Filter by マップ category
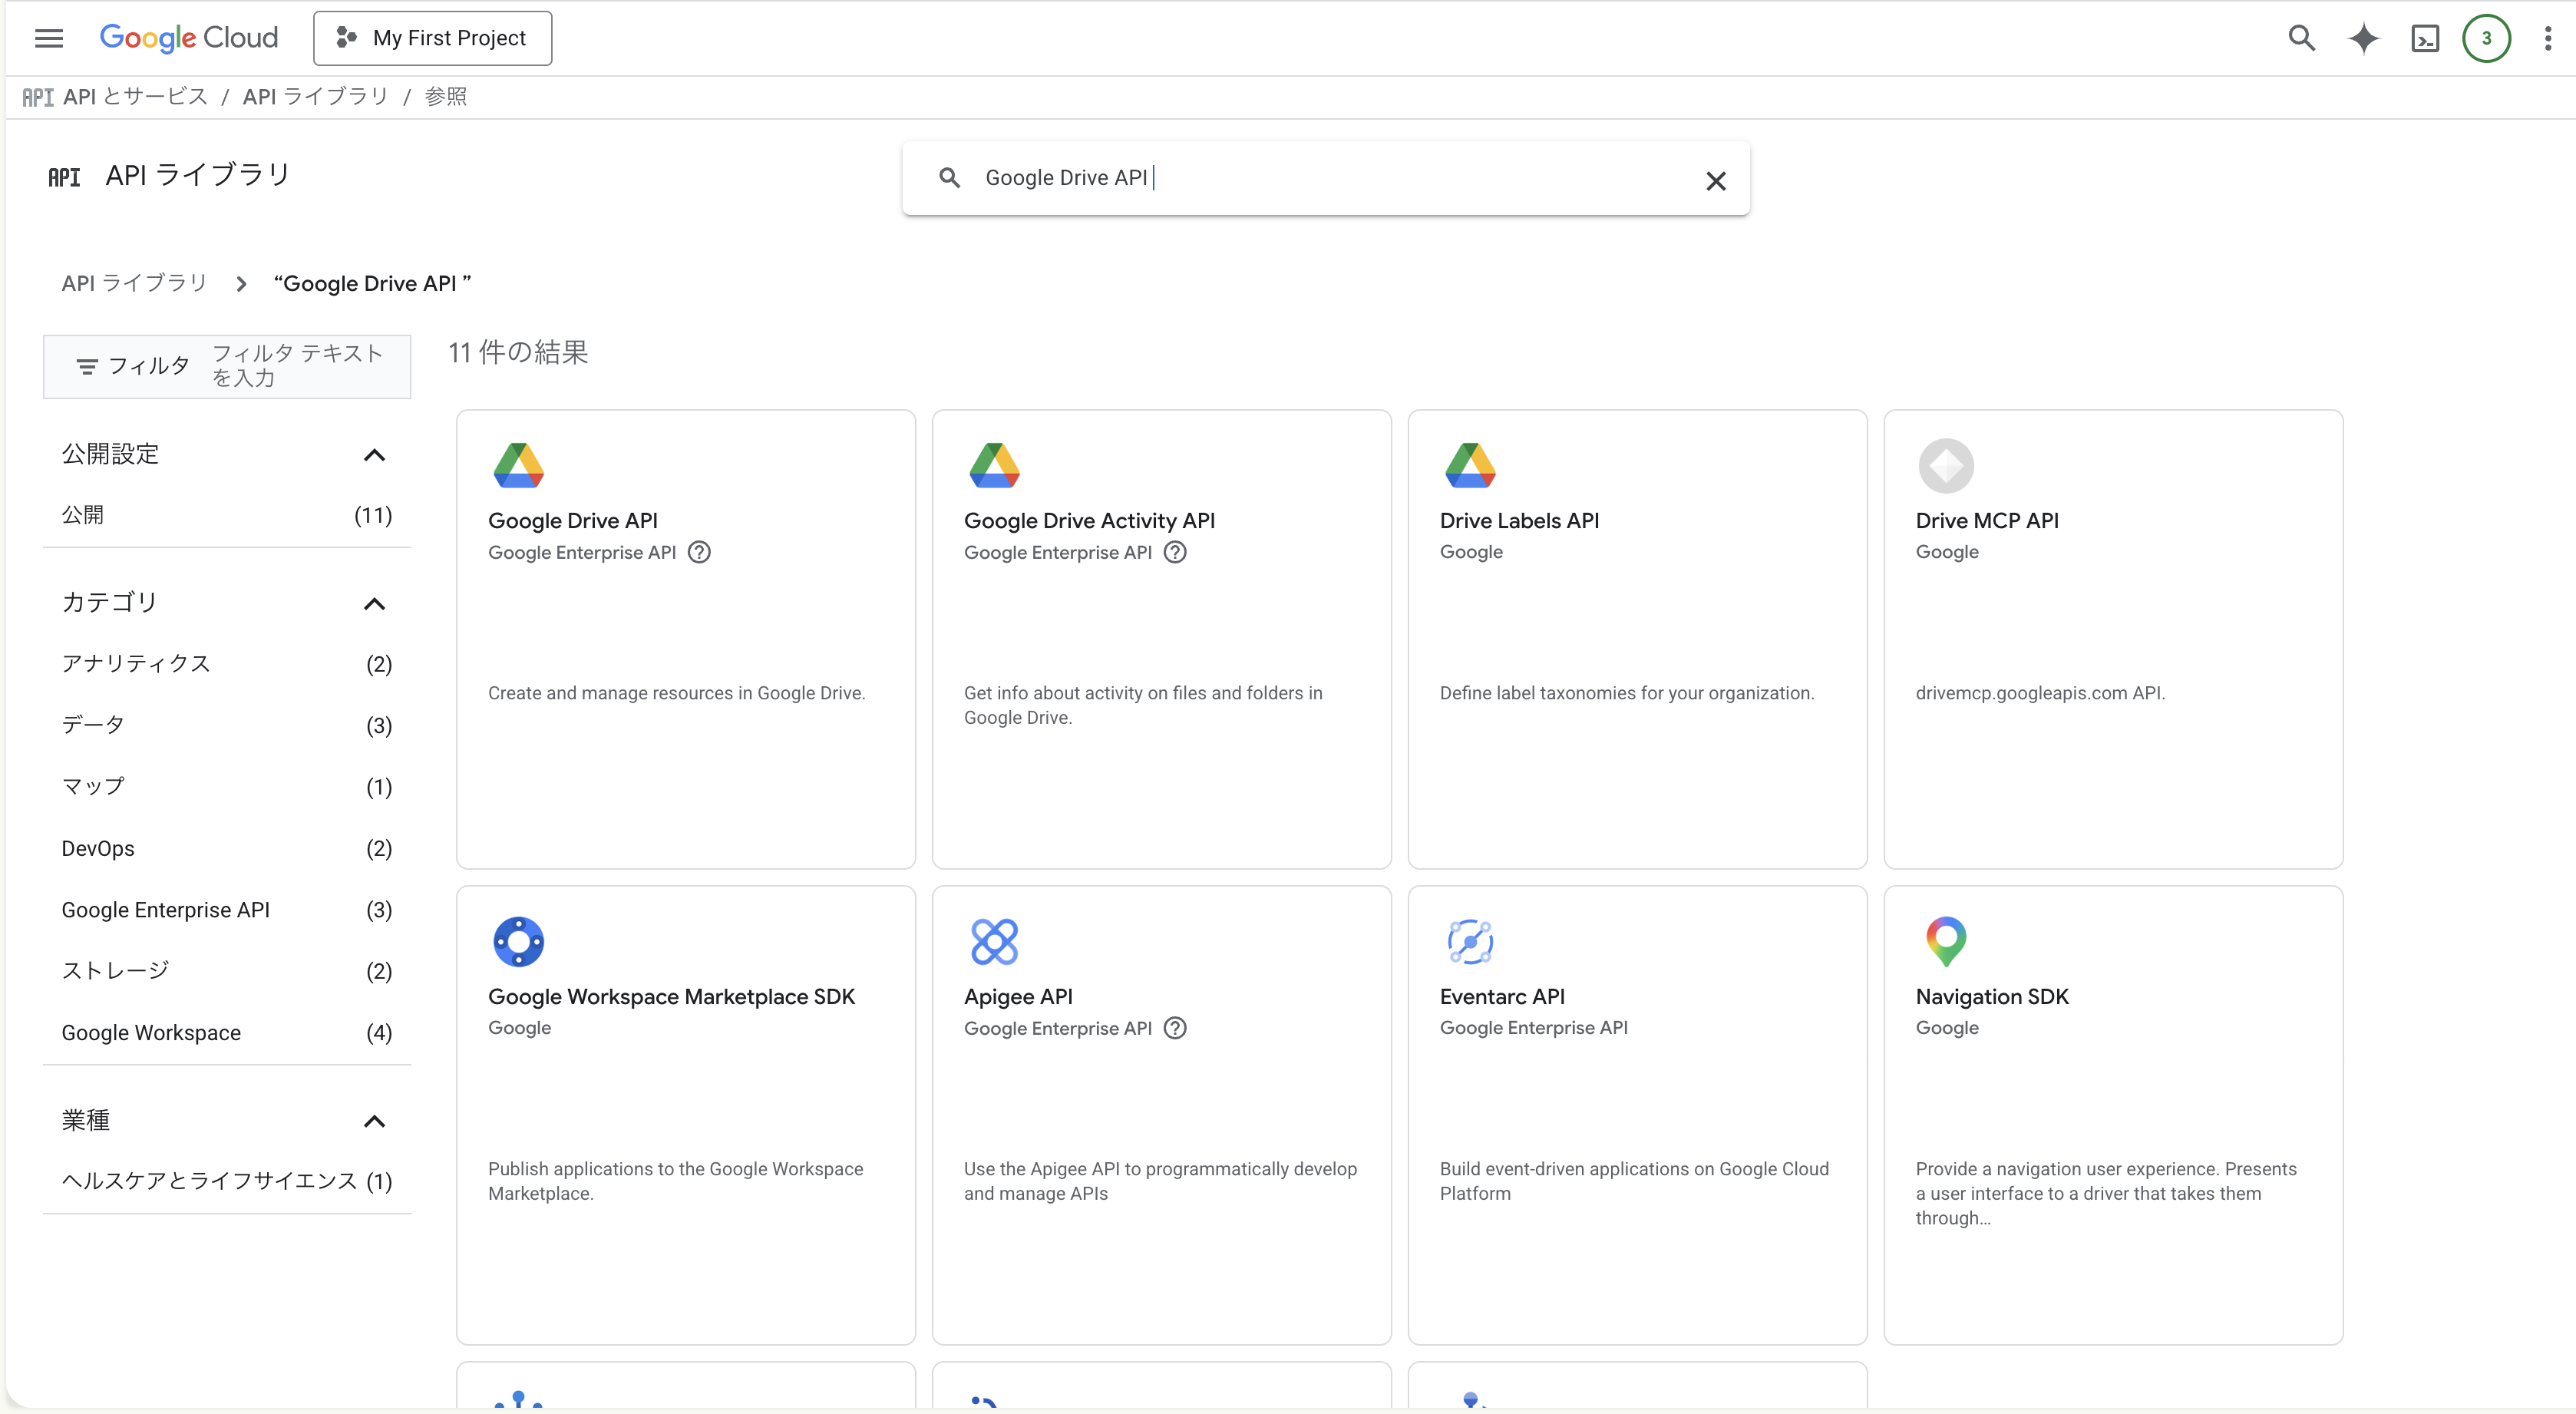Image resolution: width=2576 pixels, height=1414 pixels. pos(227,787)
